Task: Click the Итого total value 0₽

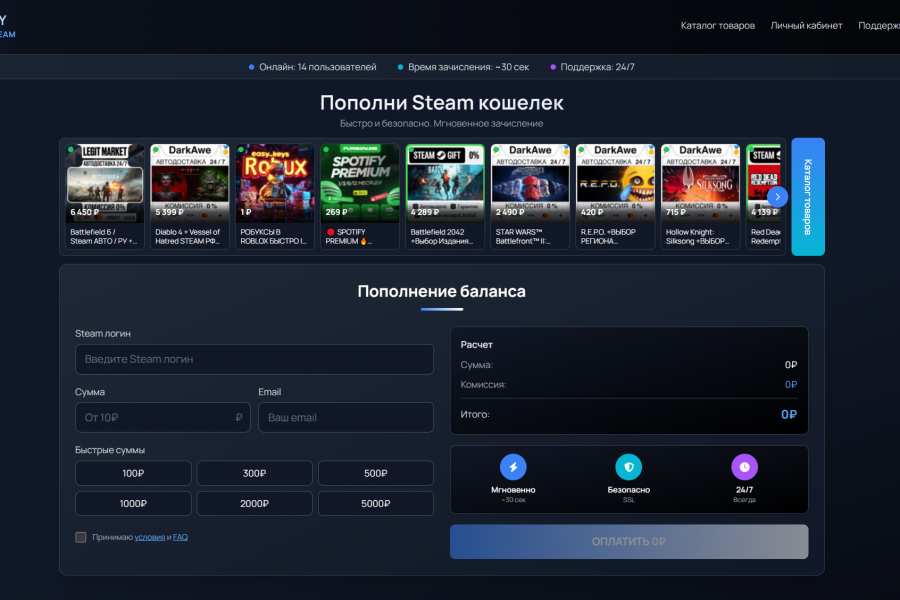Action: pos(789,415)
